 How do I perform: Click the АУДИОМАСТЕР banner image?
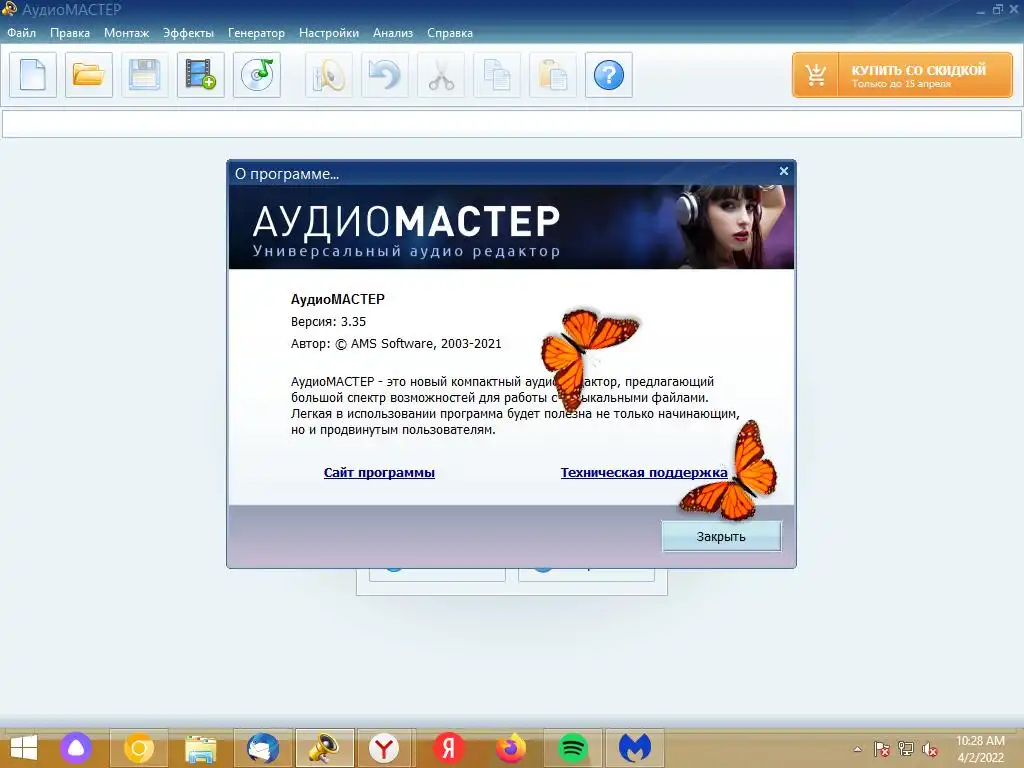pyautogui.click(x=511, y=227)
